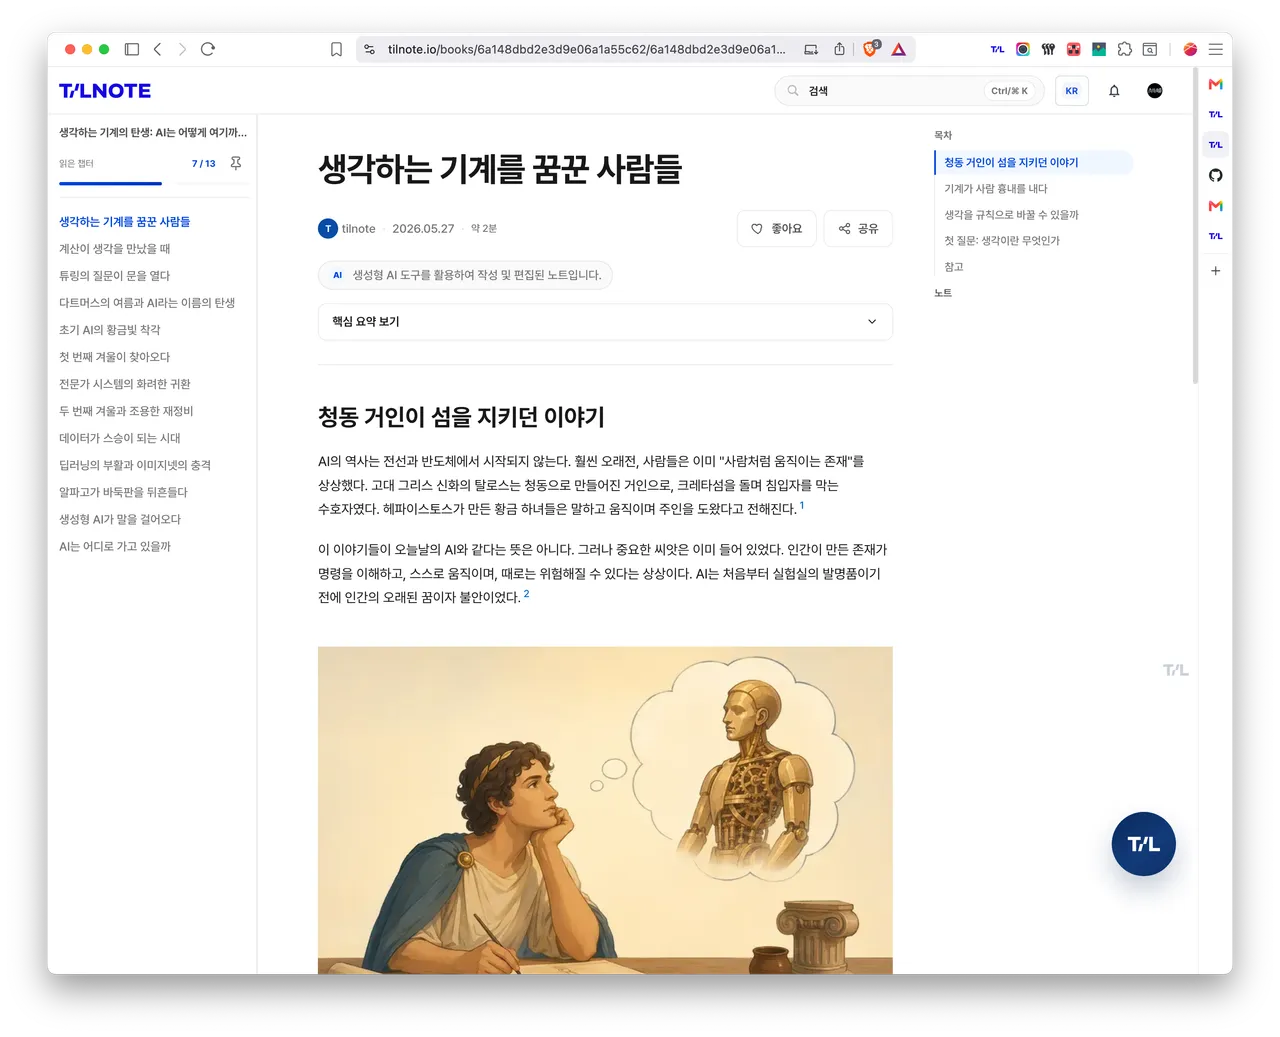Click the bookmark icon in toolbar
1280x1037 pixels.
[x=336, y=49]
